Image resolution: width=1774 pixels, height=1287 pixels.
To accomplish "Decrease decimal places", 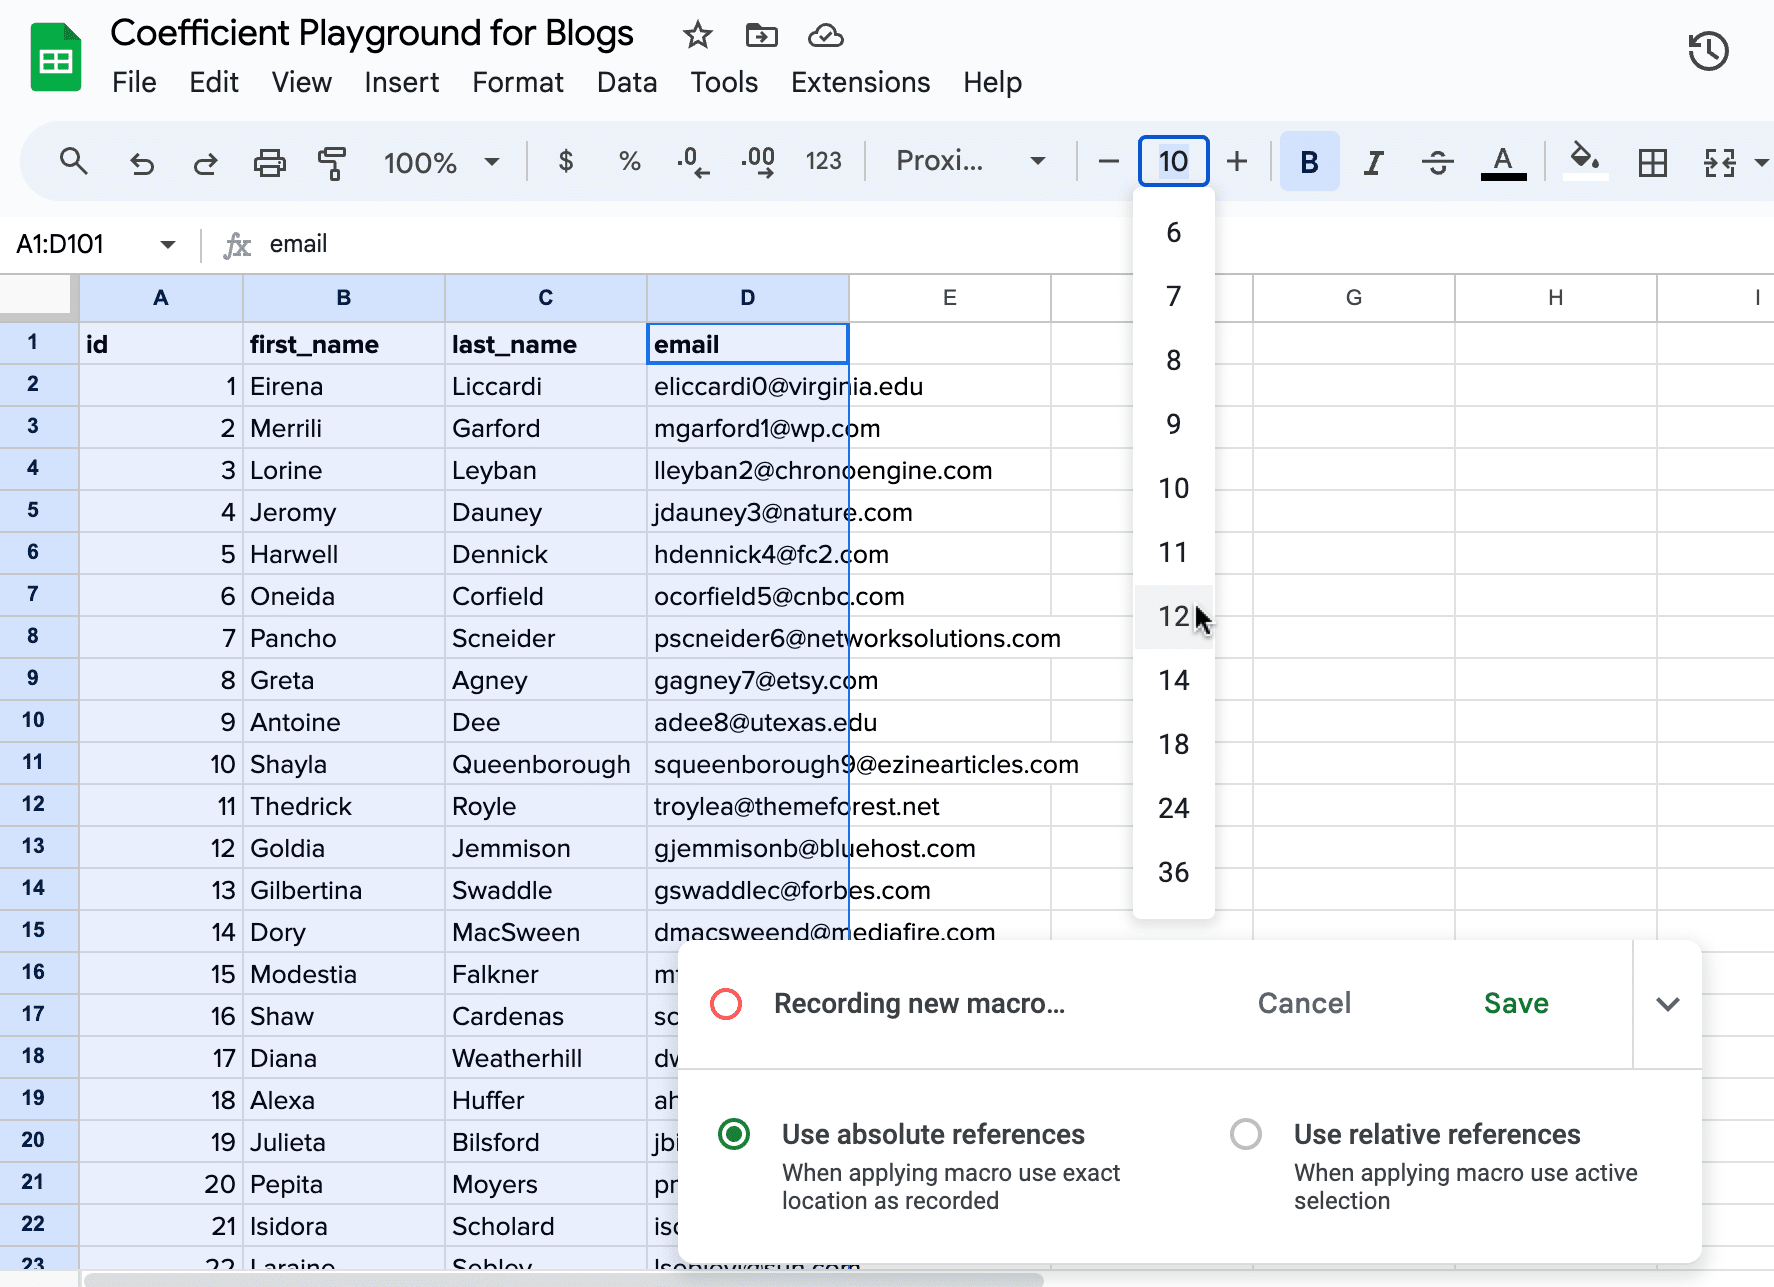I will [x=693, y=161].
